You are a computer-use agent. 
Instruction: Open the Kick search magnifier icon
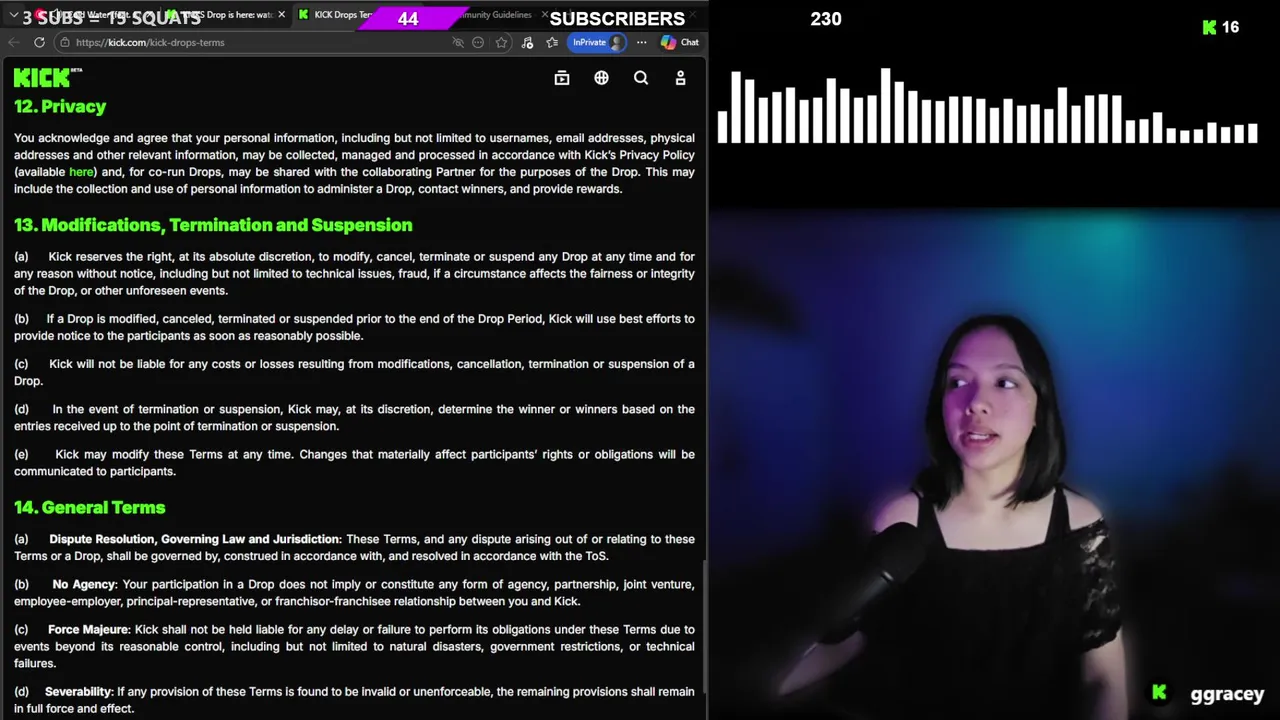click(641, 78)
